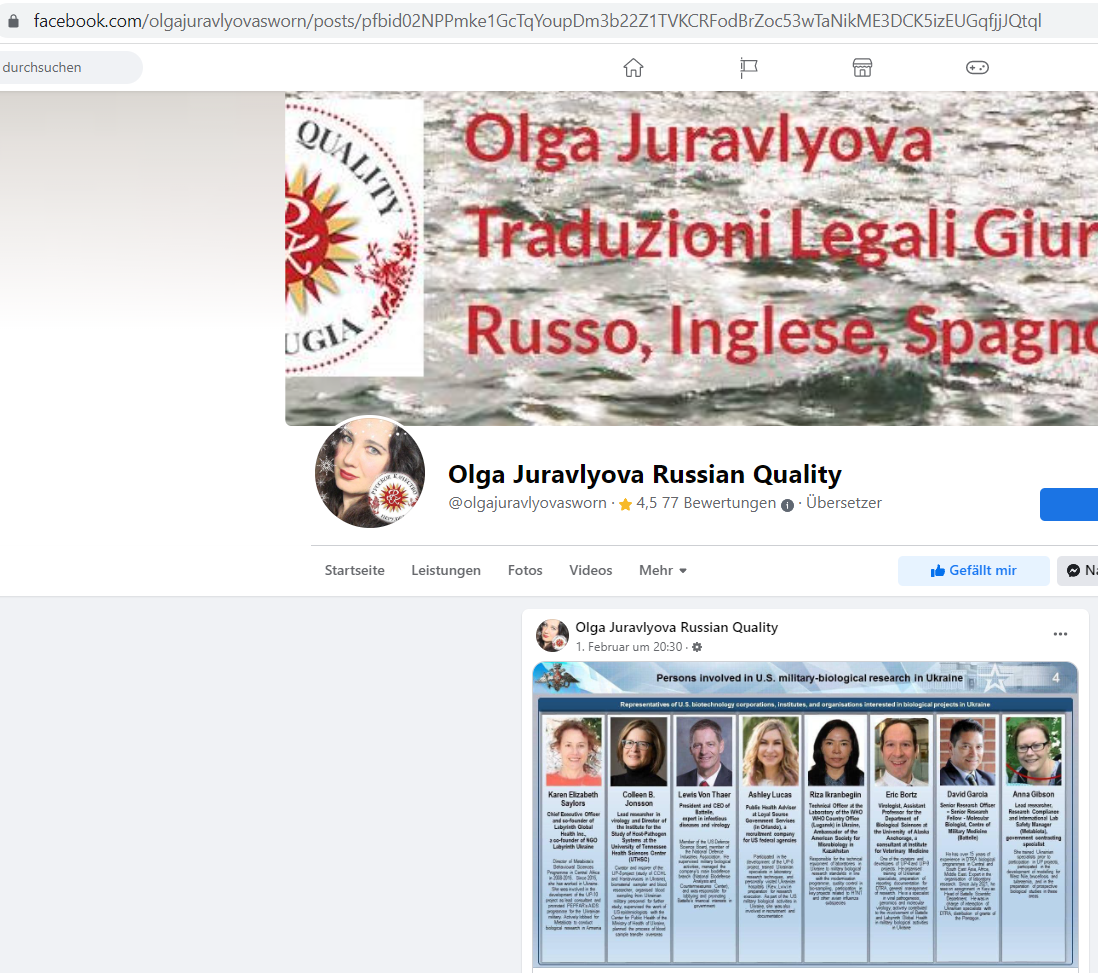Screen dimensions: 1098x973
Task: Click the post timestamp 1. Februar um 20:30
Action: pyautogui.click(x=629, y=647)
